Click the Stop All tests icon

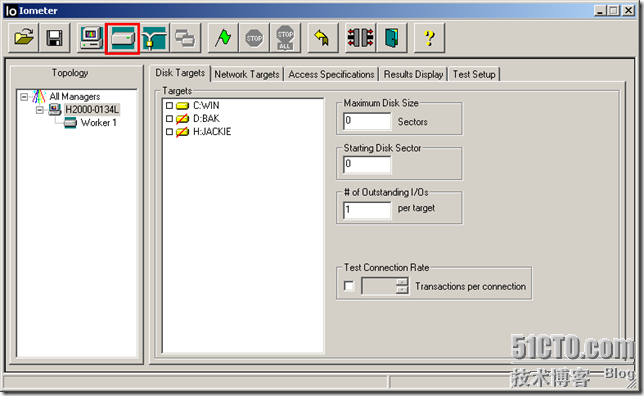285,38
